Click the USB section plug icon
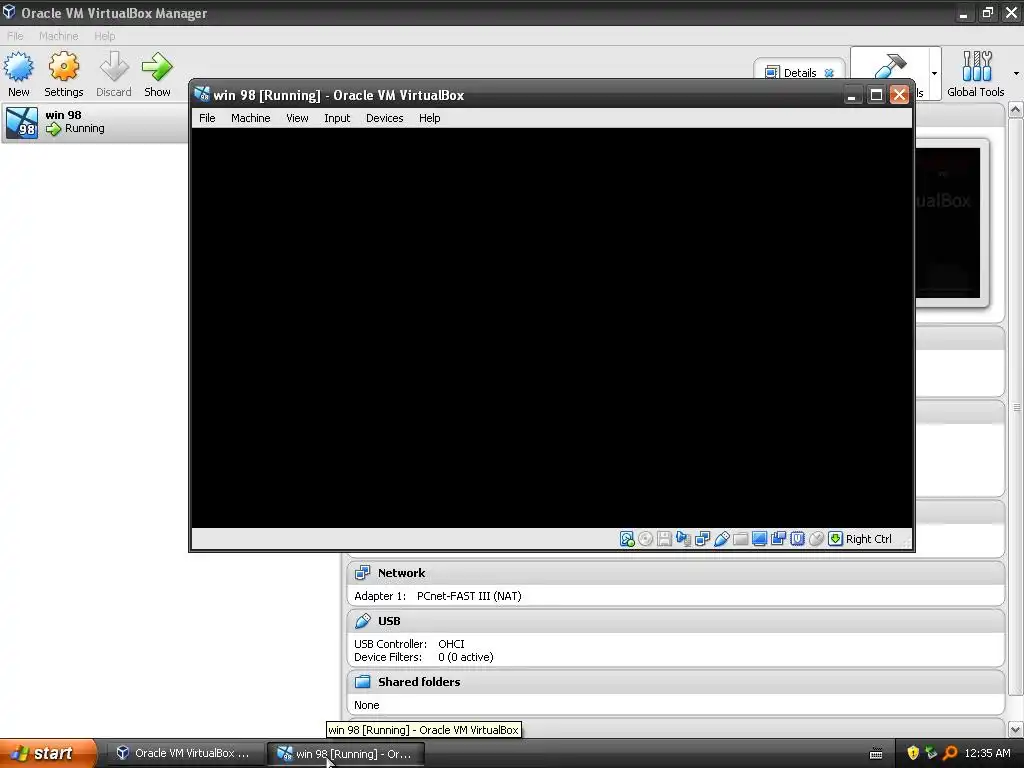1024x768 pixels. coord(362,621)
